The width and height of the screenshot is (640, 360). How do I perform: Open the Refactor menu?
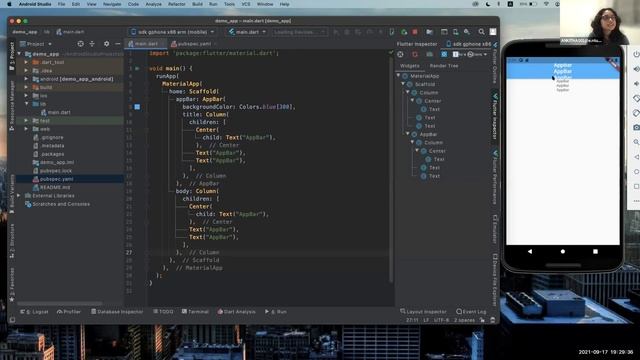(x=177, y=4)
